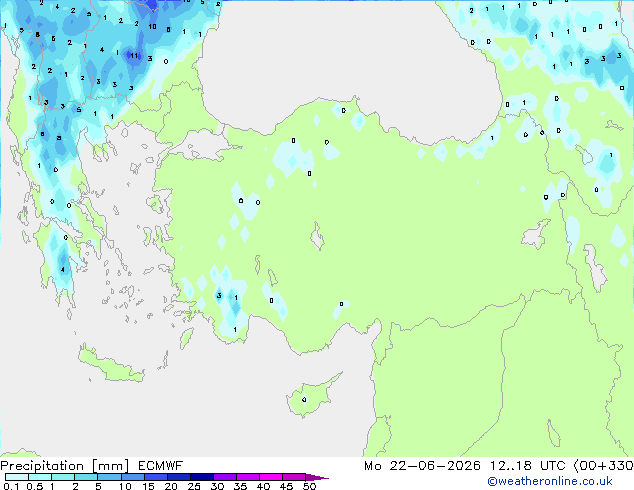Select the 0.1 mm legend color swatch
Image resolution: width=634 pixels, height=490 pixels.
click(17, 477)
